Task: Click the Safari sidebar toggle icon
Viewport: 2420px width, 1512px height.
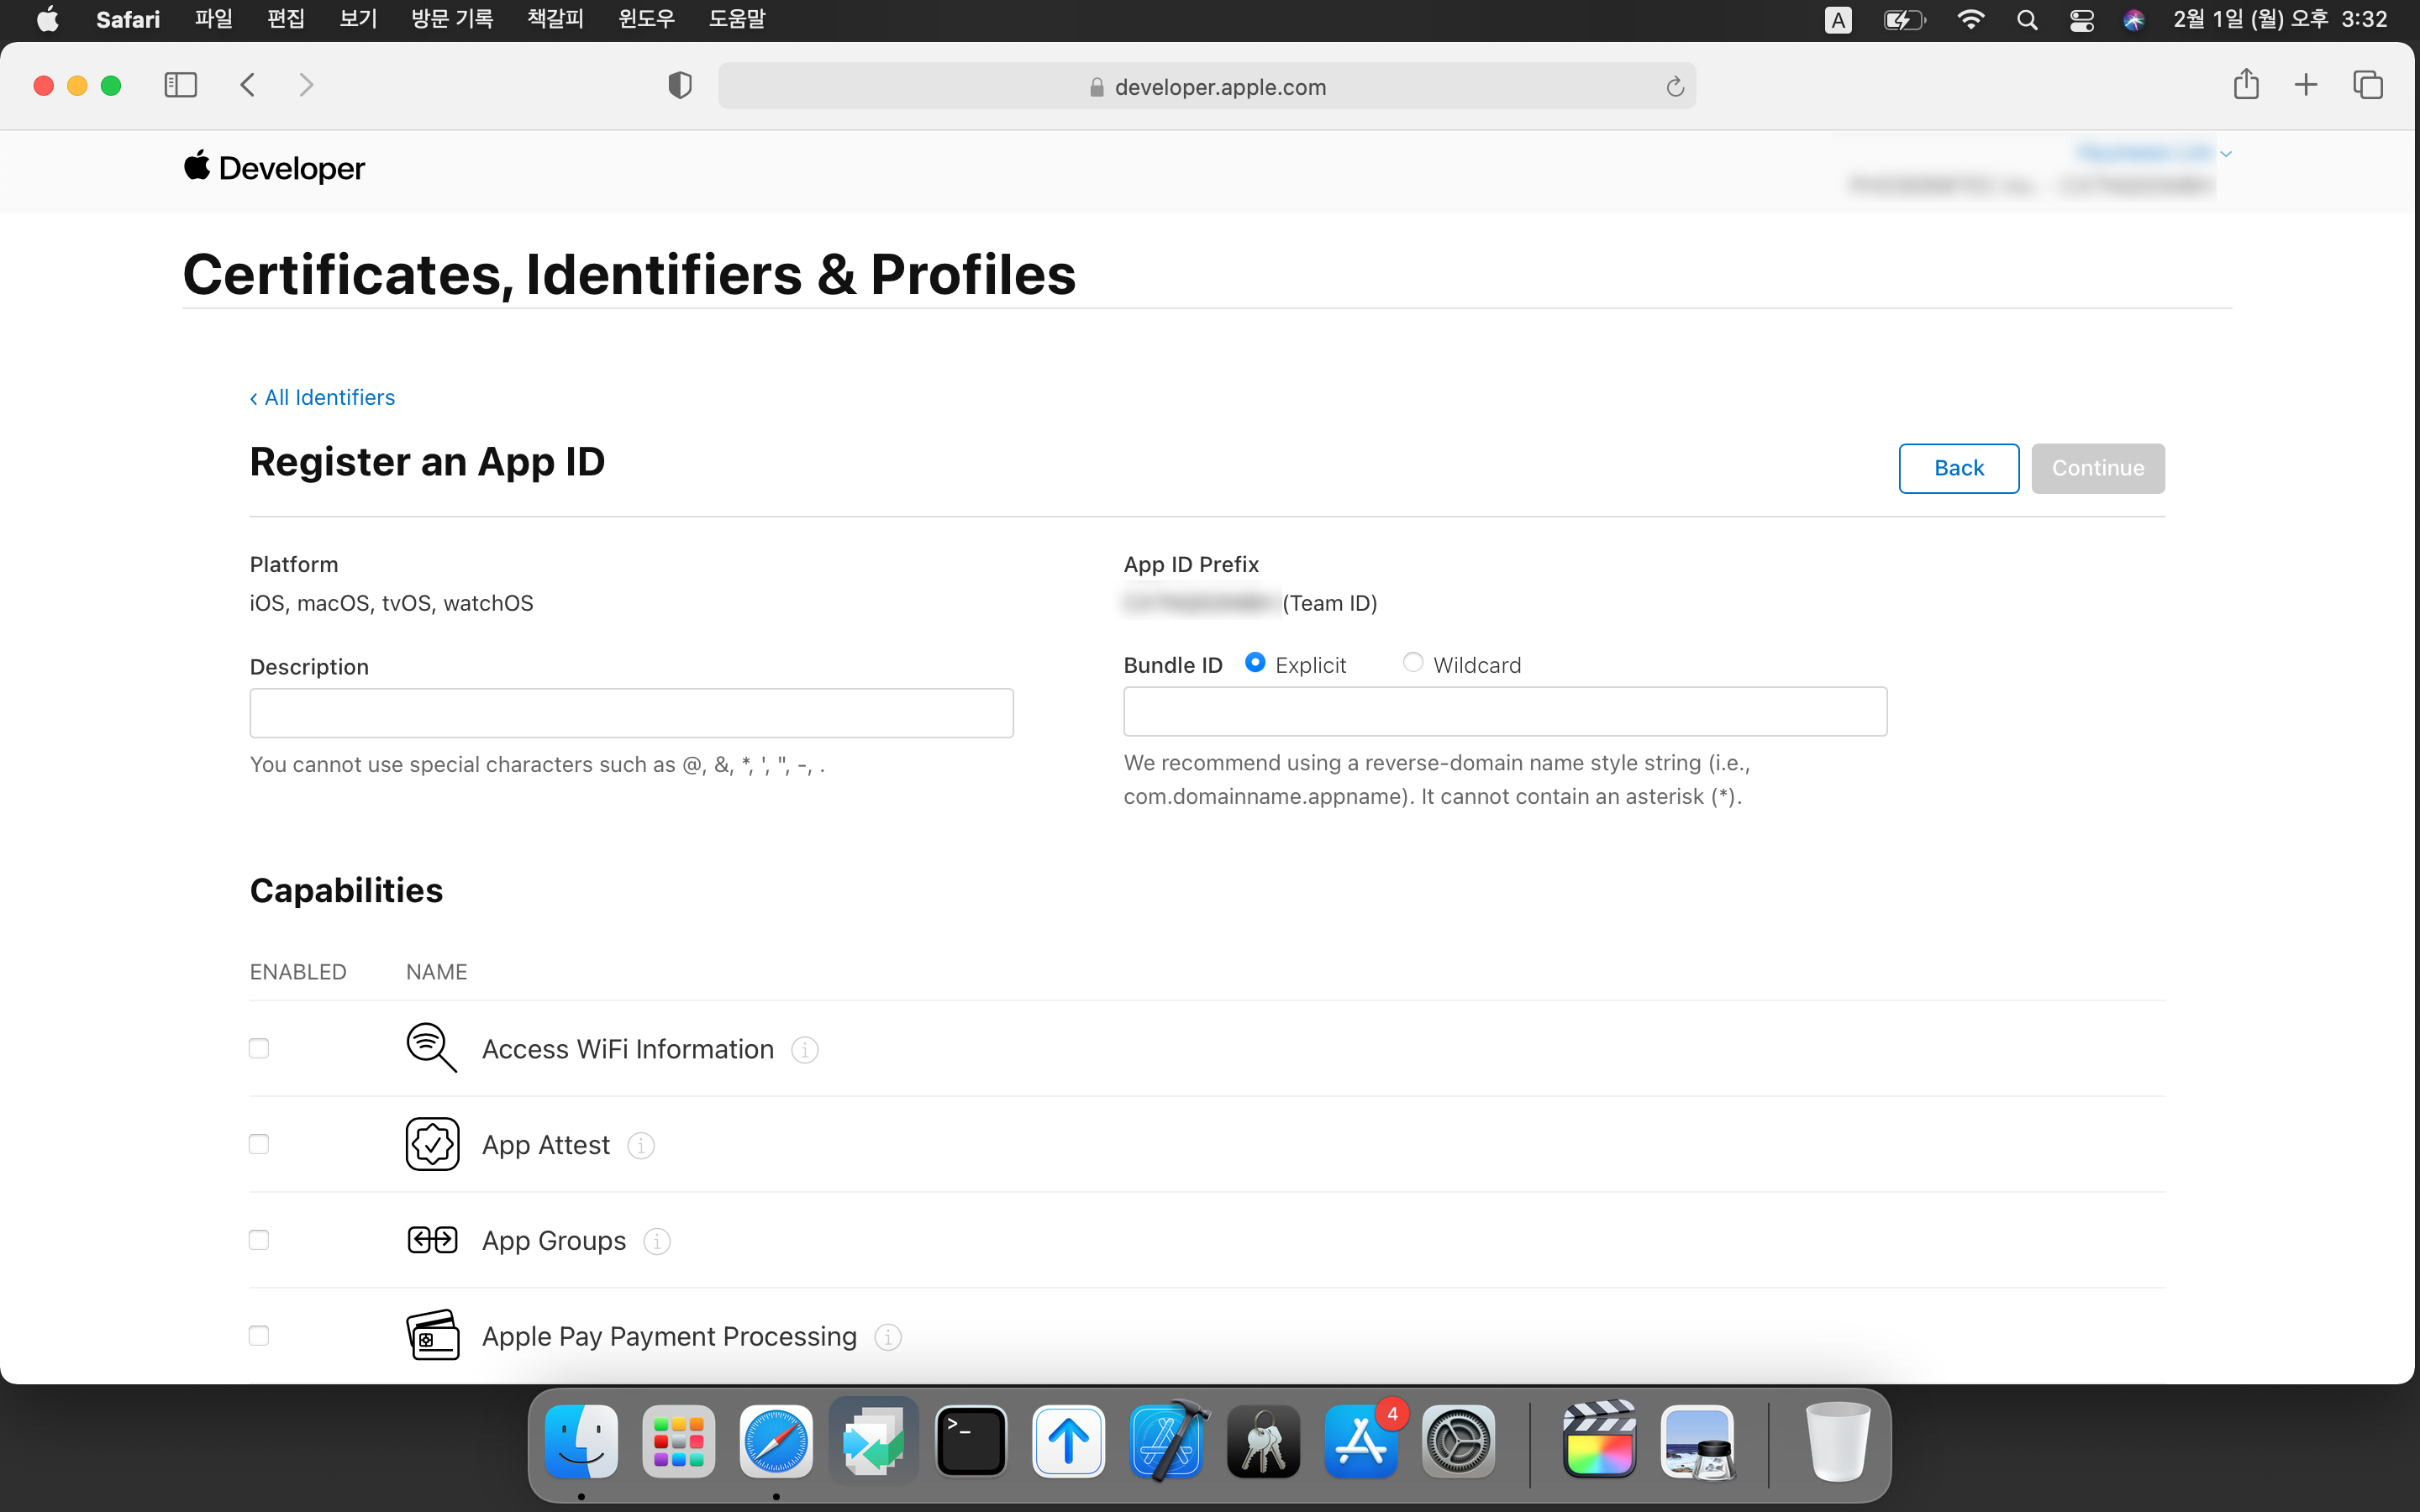Action: (x=180, y=85)
